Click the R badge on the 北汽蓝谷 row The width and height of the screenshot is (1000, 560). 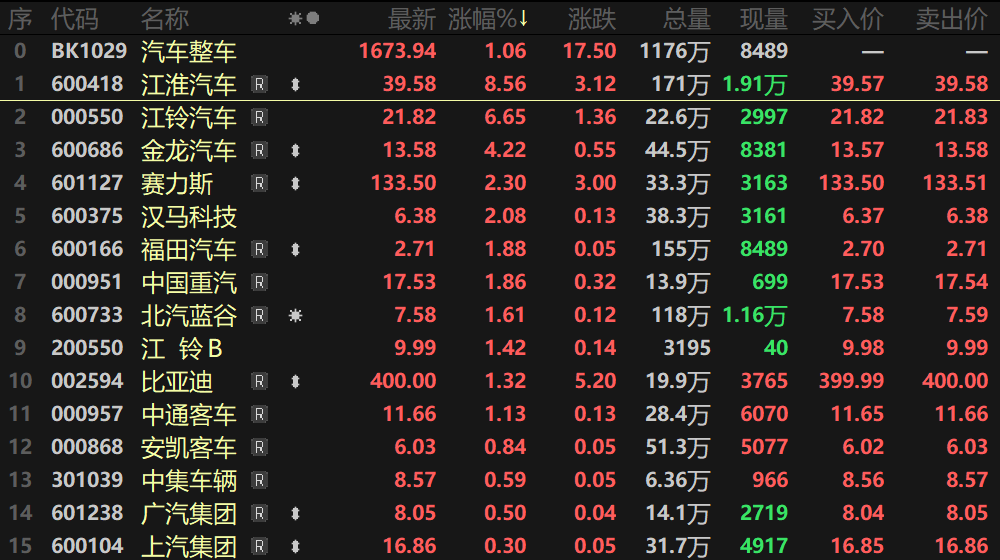tap(260, 316)
